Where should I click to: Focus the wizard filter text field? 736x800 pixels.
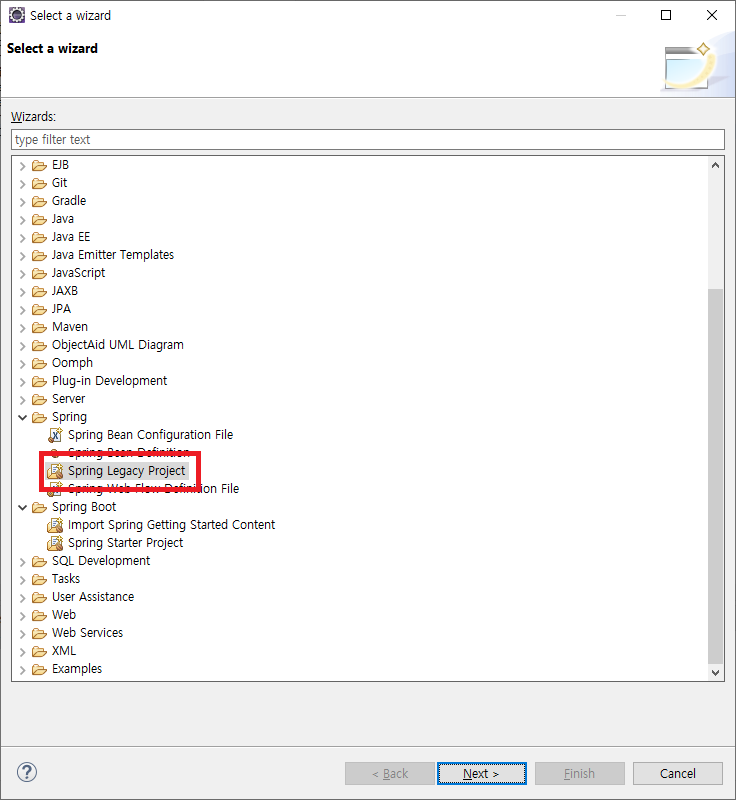368,139
